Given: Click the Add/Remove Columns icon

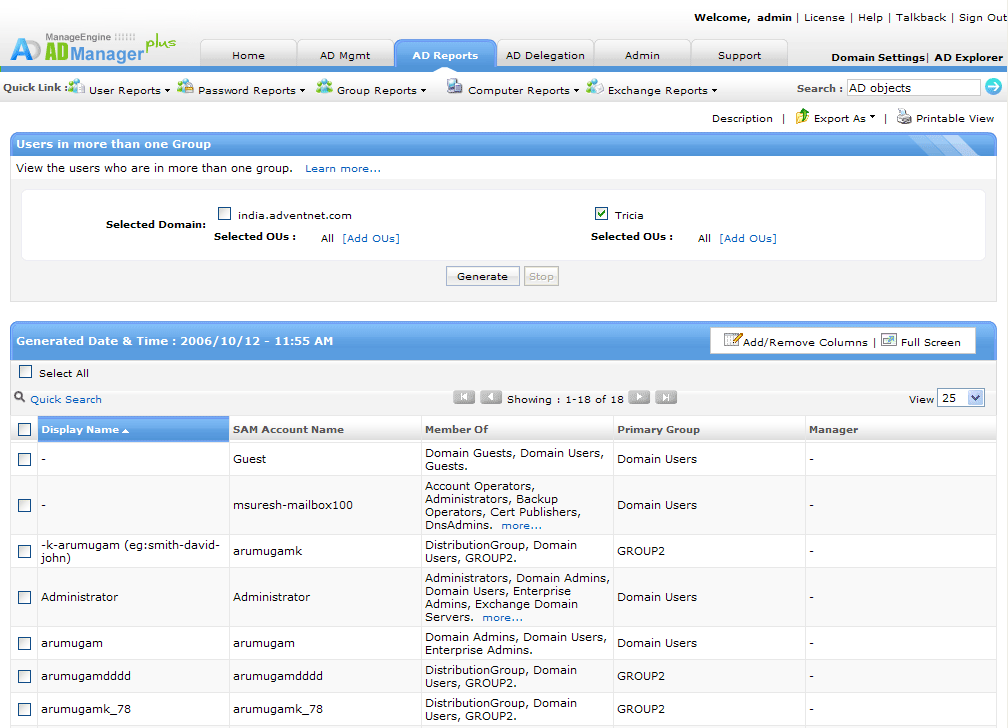Looking at the screenshot, I should click(732, 340).
